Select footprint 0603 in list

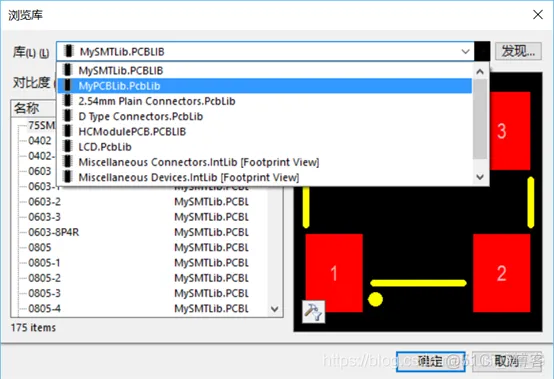40,171
